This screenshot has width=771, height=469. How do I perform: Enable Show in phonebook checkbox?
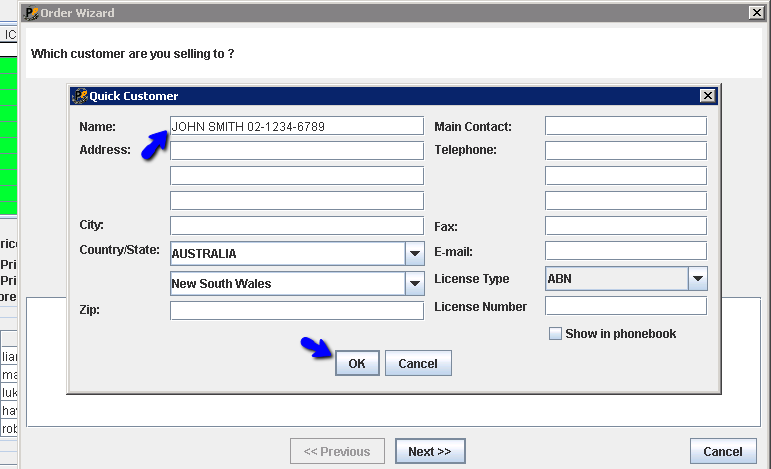(556, 334)
